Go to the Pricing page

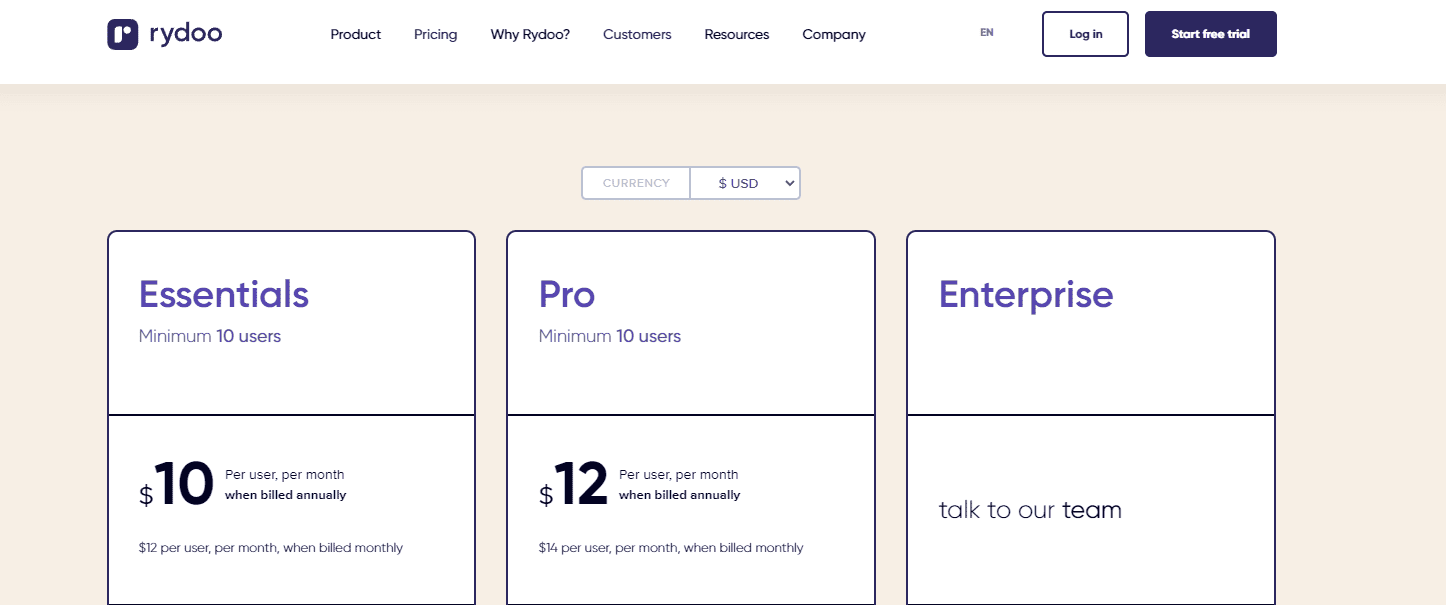pyautogui.click(x=435, y=34)
